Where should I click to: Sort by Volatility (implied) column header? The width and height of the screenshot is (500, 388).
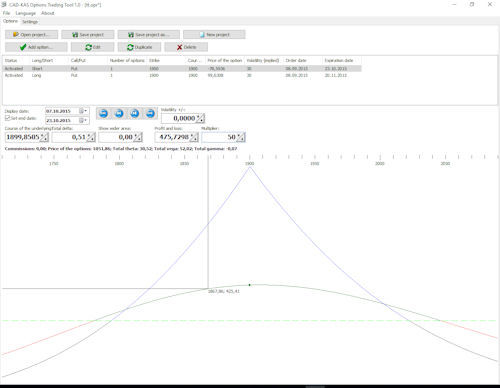[264, 60]
